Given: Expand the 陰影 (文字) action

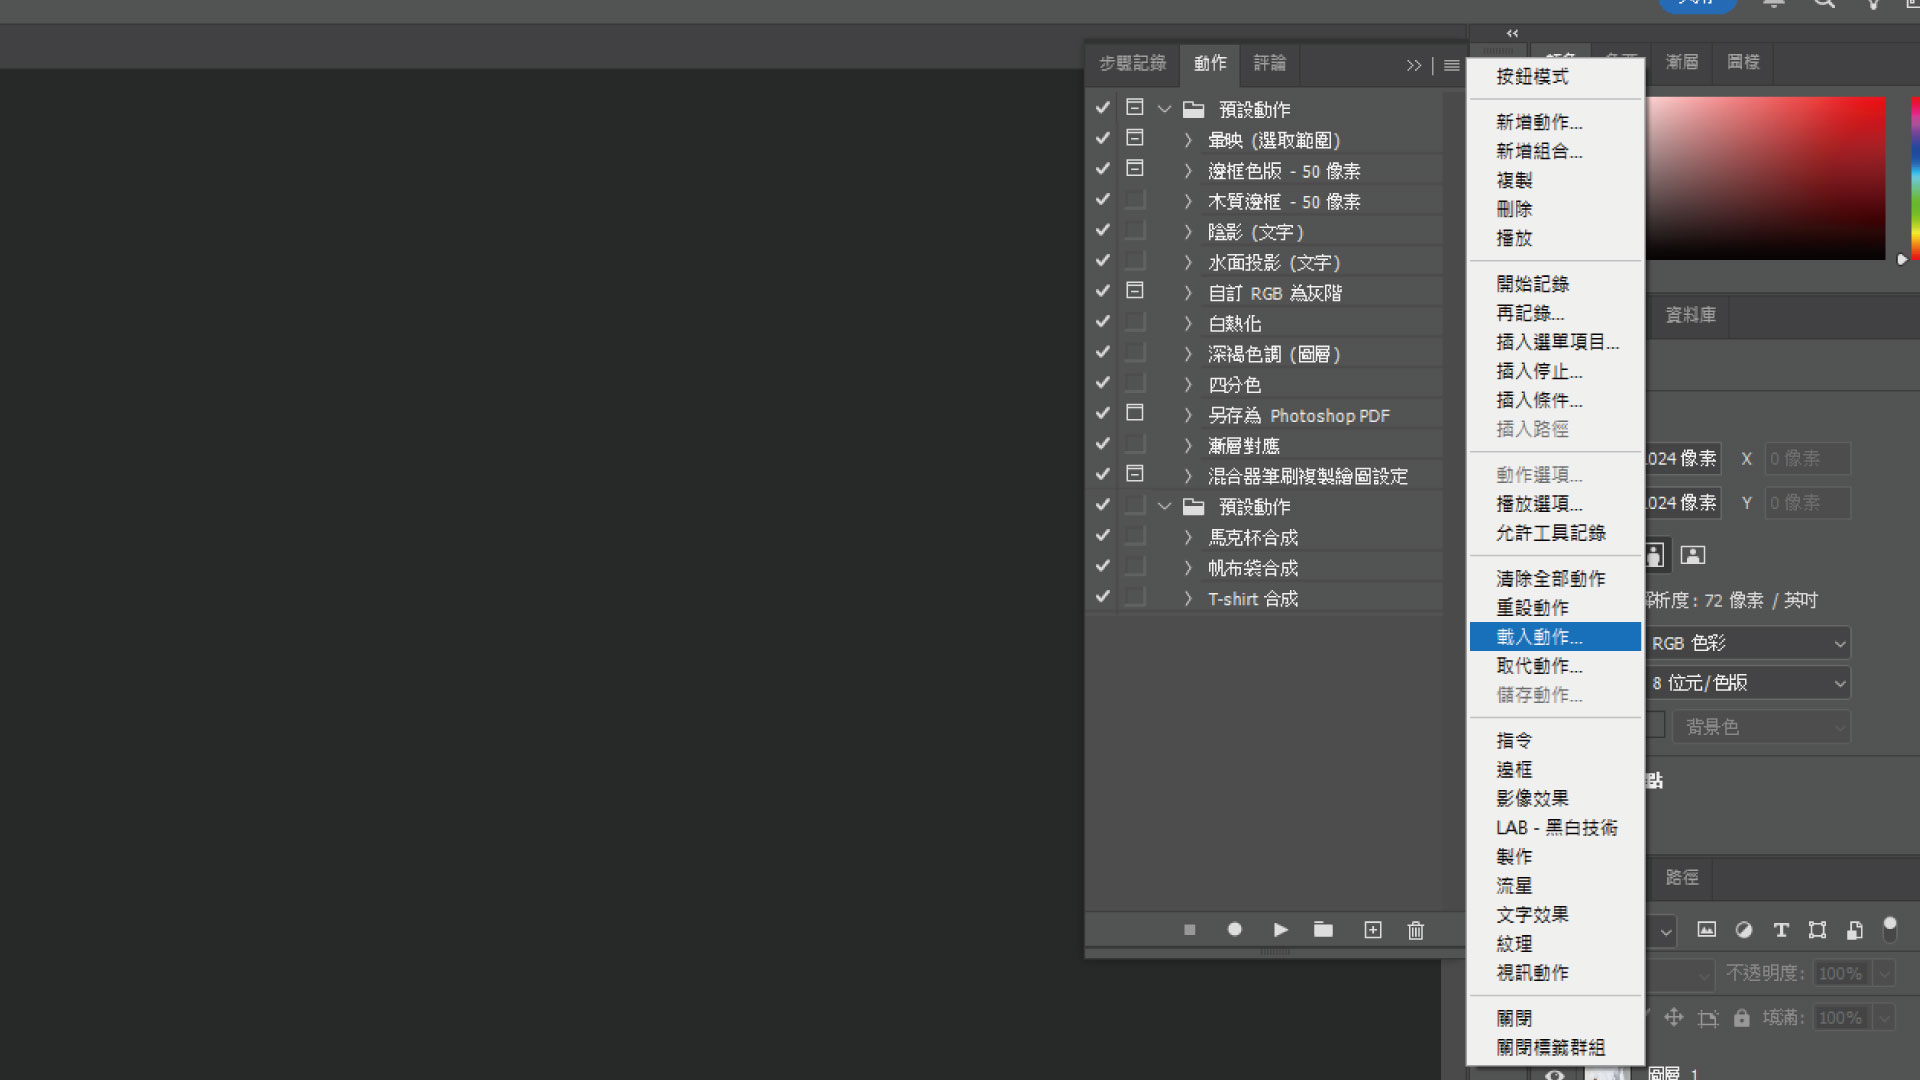Looking at the screenshot, I should click(1188, 232).
